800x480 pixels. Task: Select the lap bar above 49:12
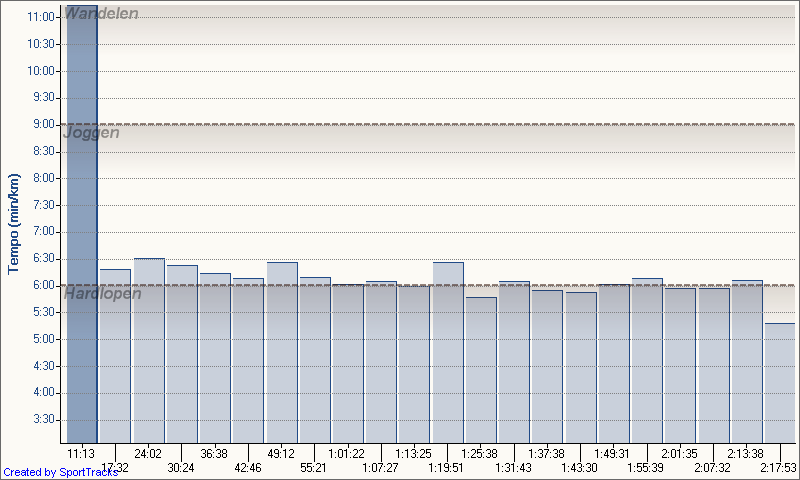282,352
